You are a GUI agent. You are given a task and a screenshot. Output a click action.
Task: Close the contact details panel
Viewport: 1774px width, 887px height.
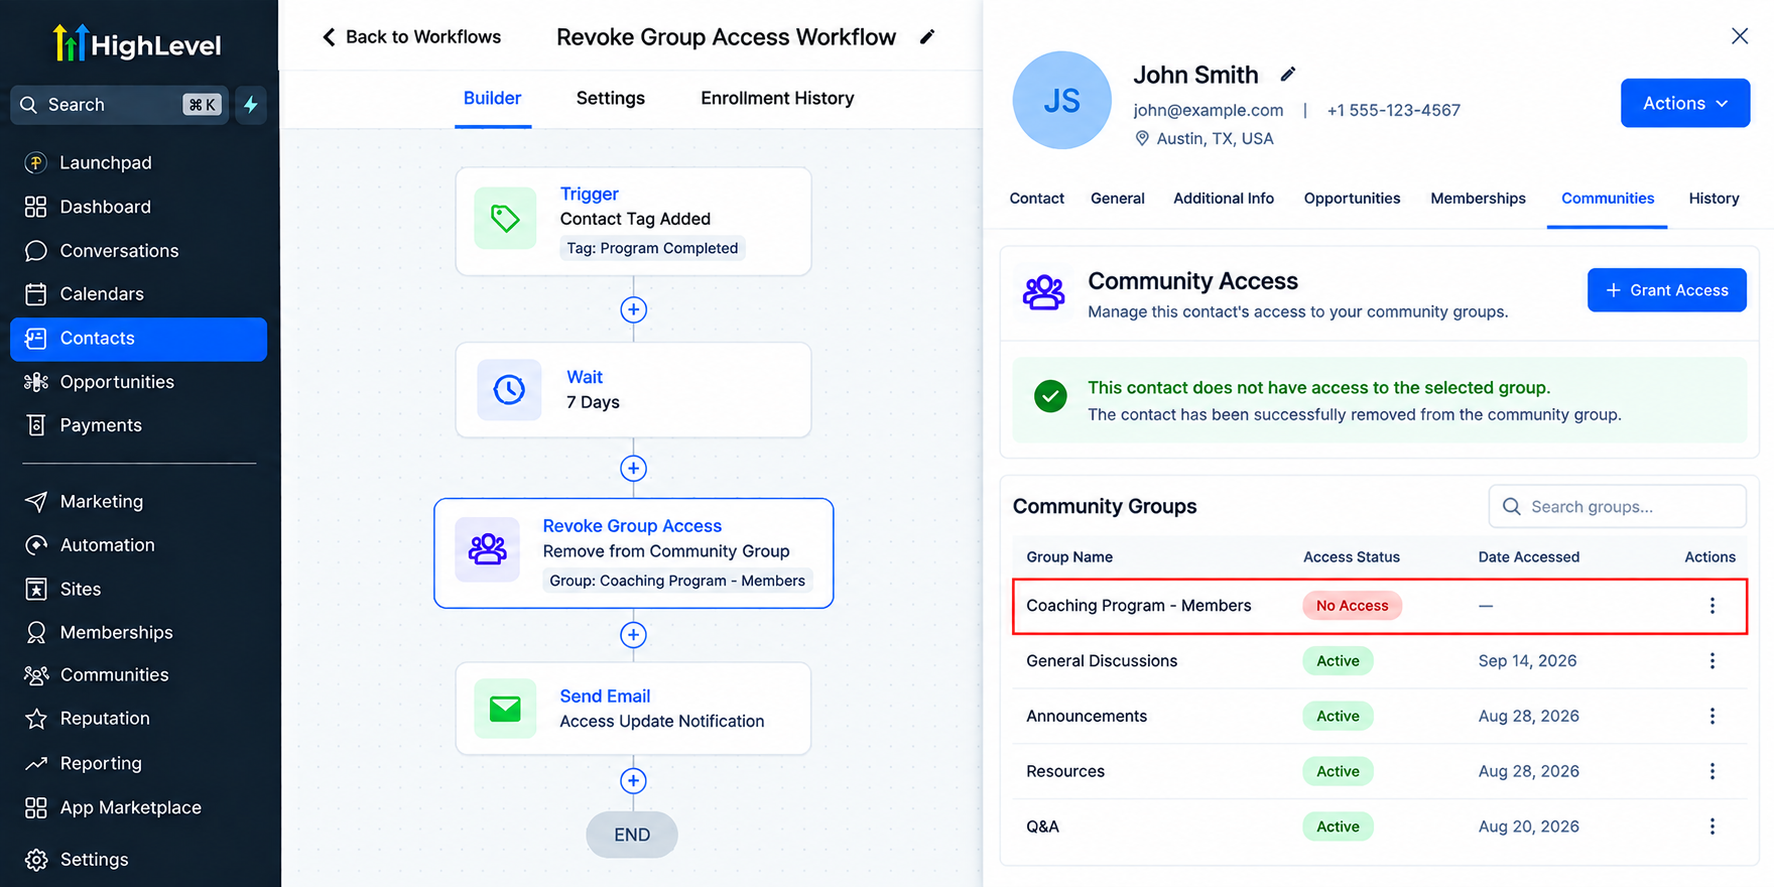pyautogui.click(x=1740, y=36)
